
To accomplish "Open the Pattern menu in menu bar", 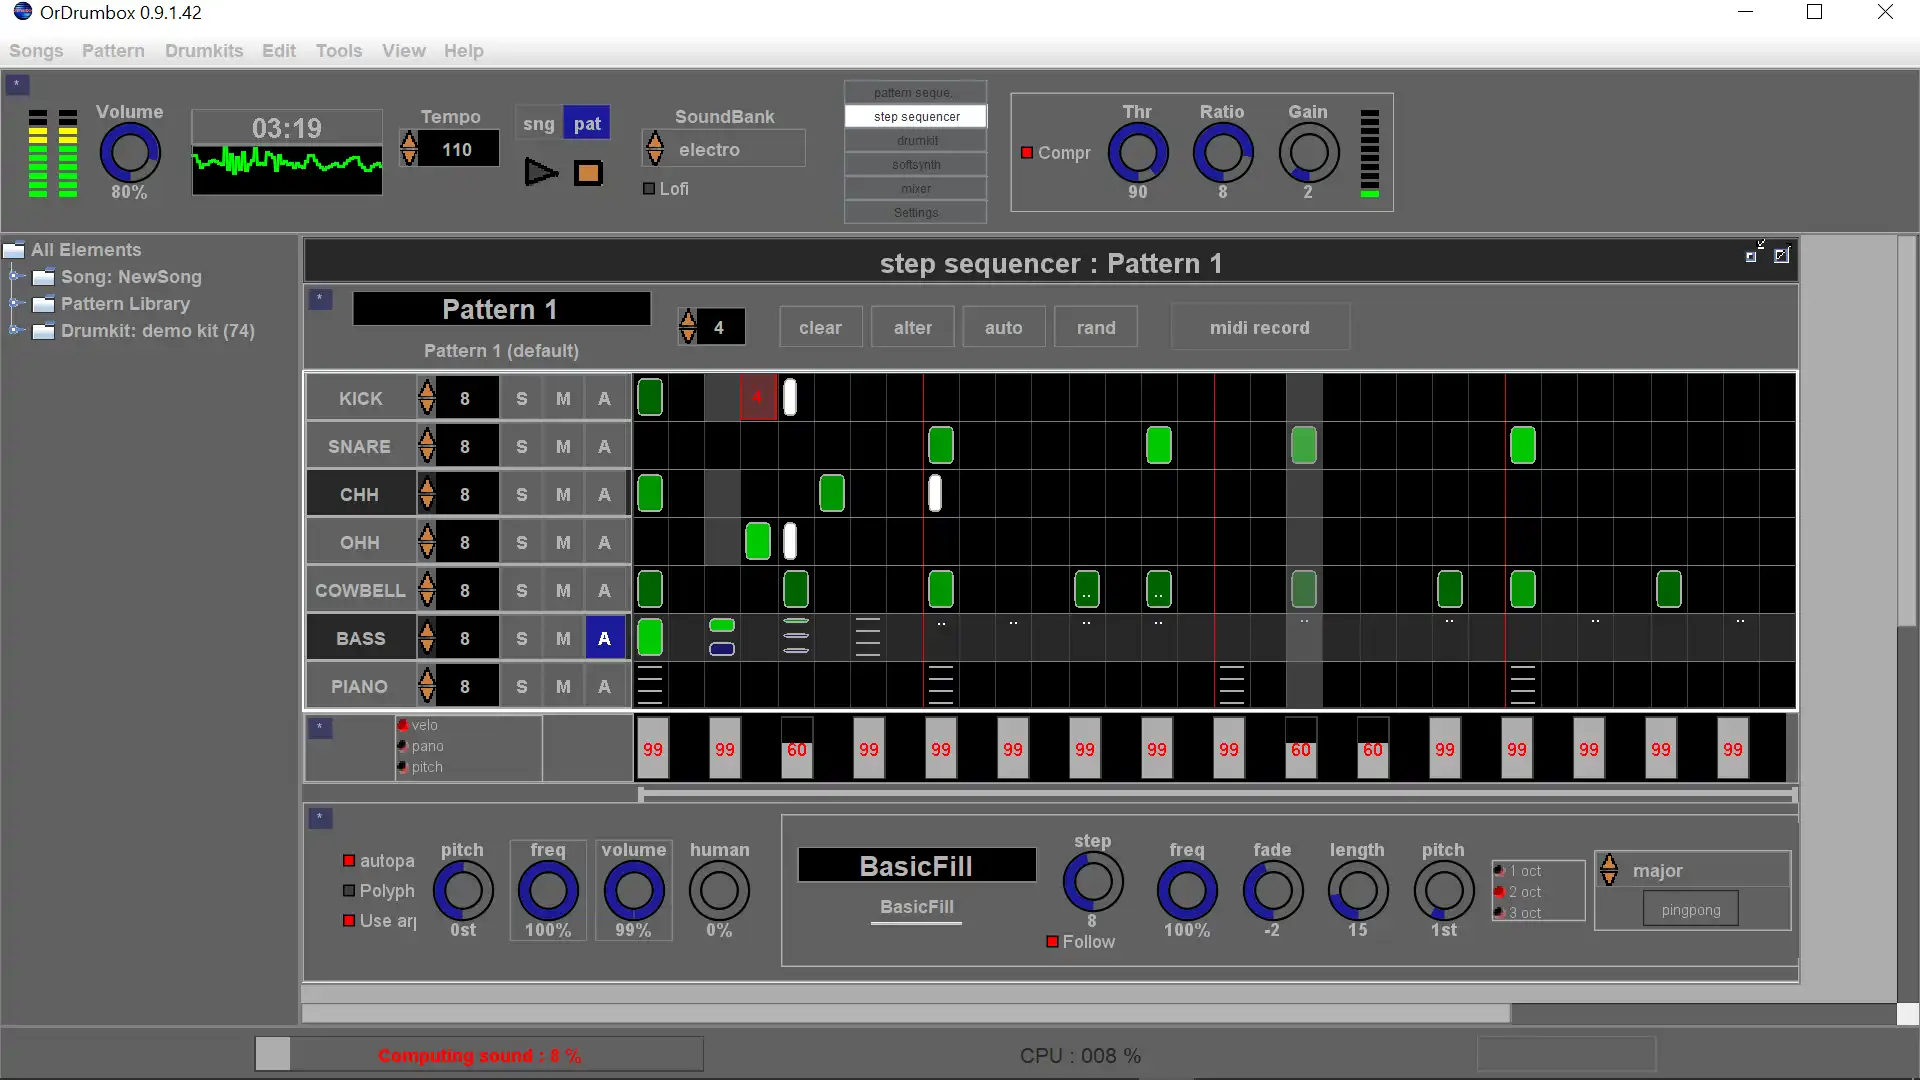I will (113, 50).
